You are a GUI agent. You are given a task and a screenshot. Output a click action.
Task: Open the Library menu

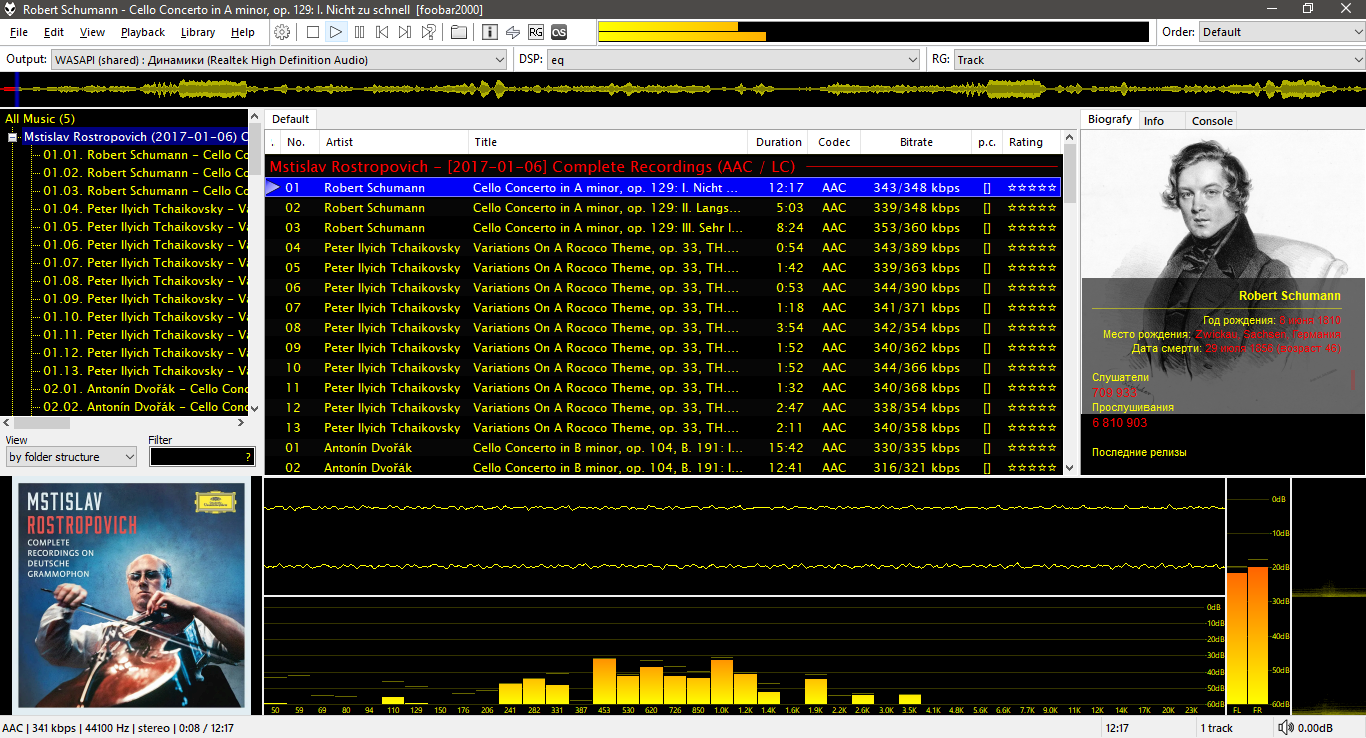198,32
